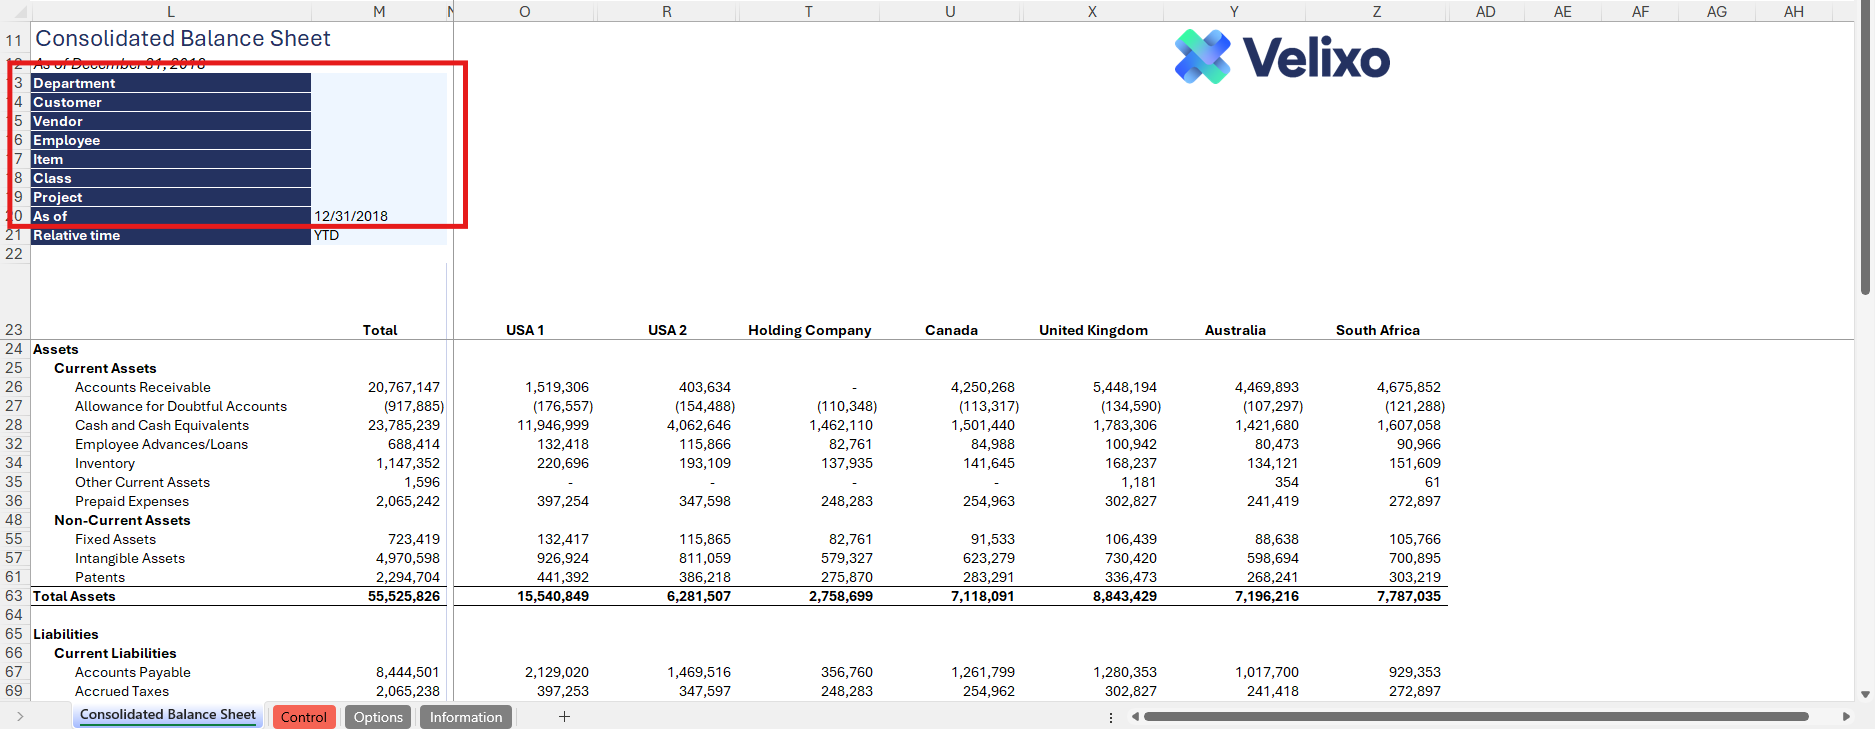Click the empty Customer filter value cell
Image resolution: width=1875 pixels, height=729 pixels.
(x=379, y=102)
